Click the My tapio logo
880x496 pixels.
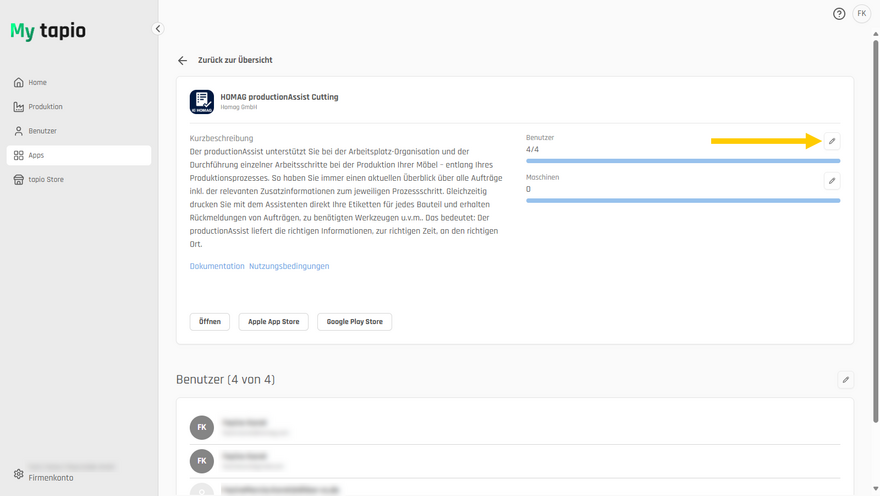(x=48, y=31)
